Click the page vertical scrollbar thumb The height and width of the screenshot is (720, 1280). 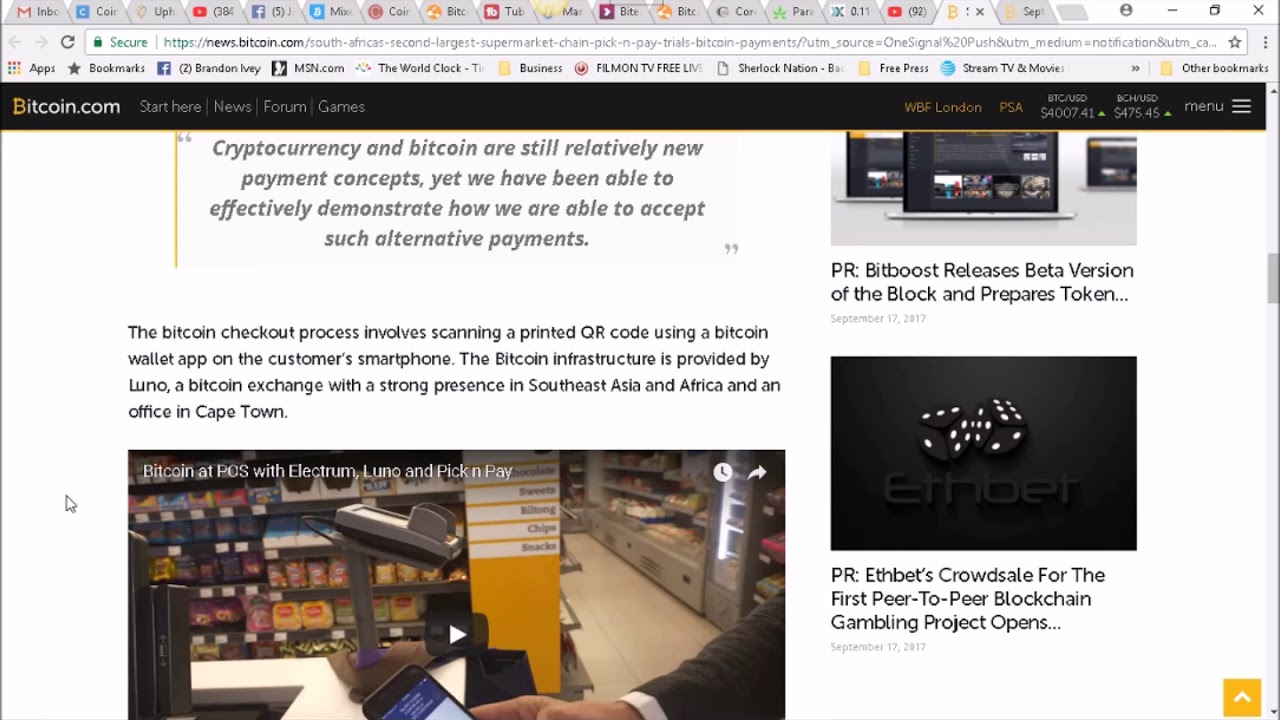coord(1273,278)
